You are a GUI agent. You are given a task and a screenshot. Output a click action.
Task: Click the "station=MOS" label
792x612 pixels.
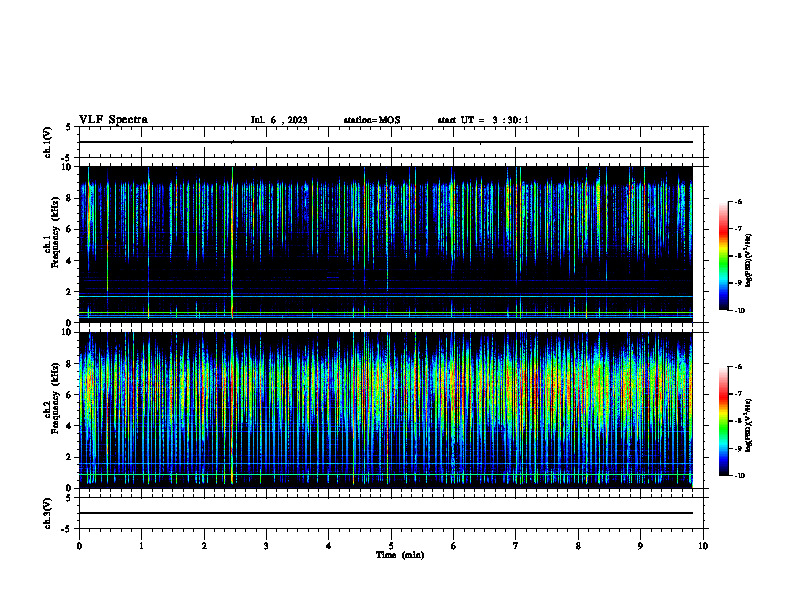pos(372,120)
